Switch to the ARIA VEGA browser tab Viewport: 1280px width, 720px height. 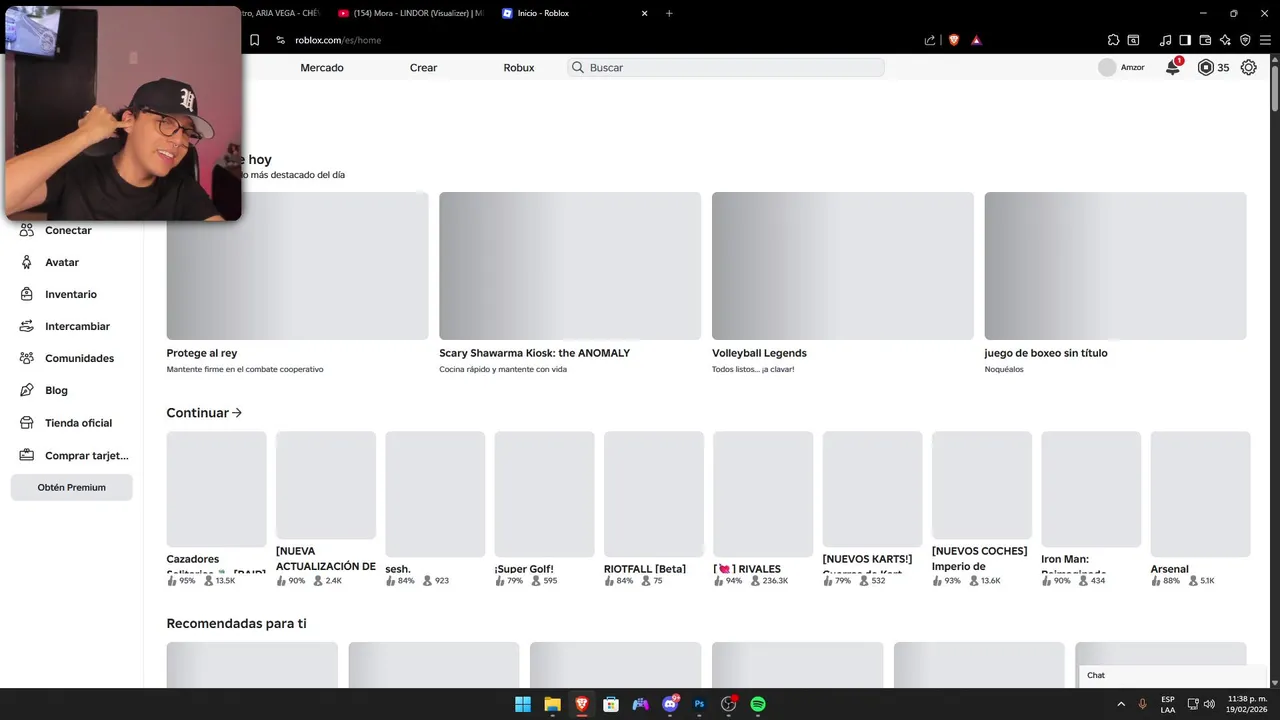(280, 13)
